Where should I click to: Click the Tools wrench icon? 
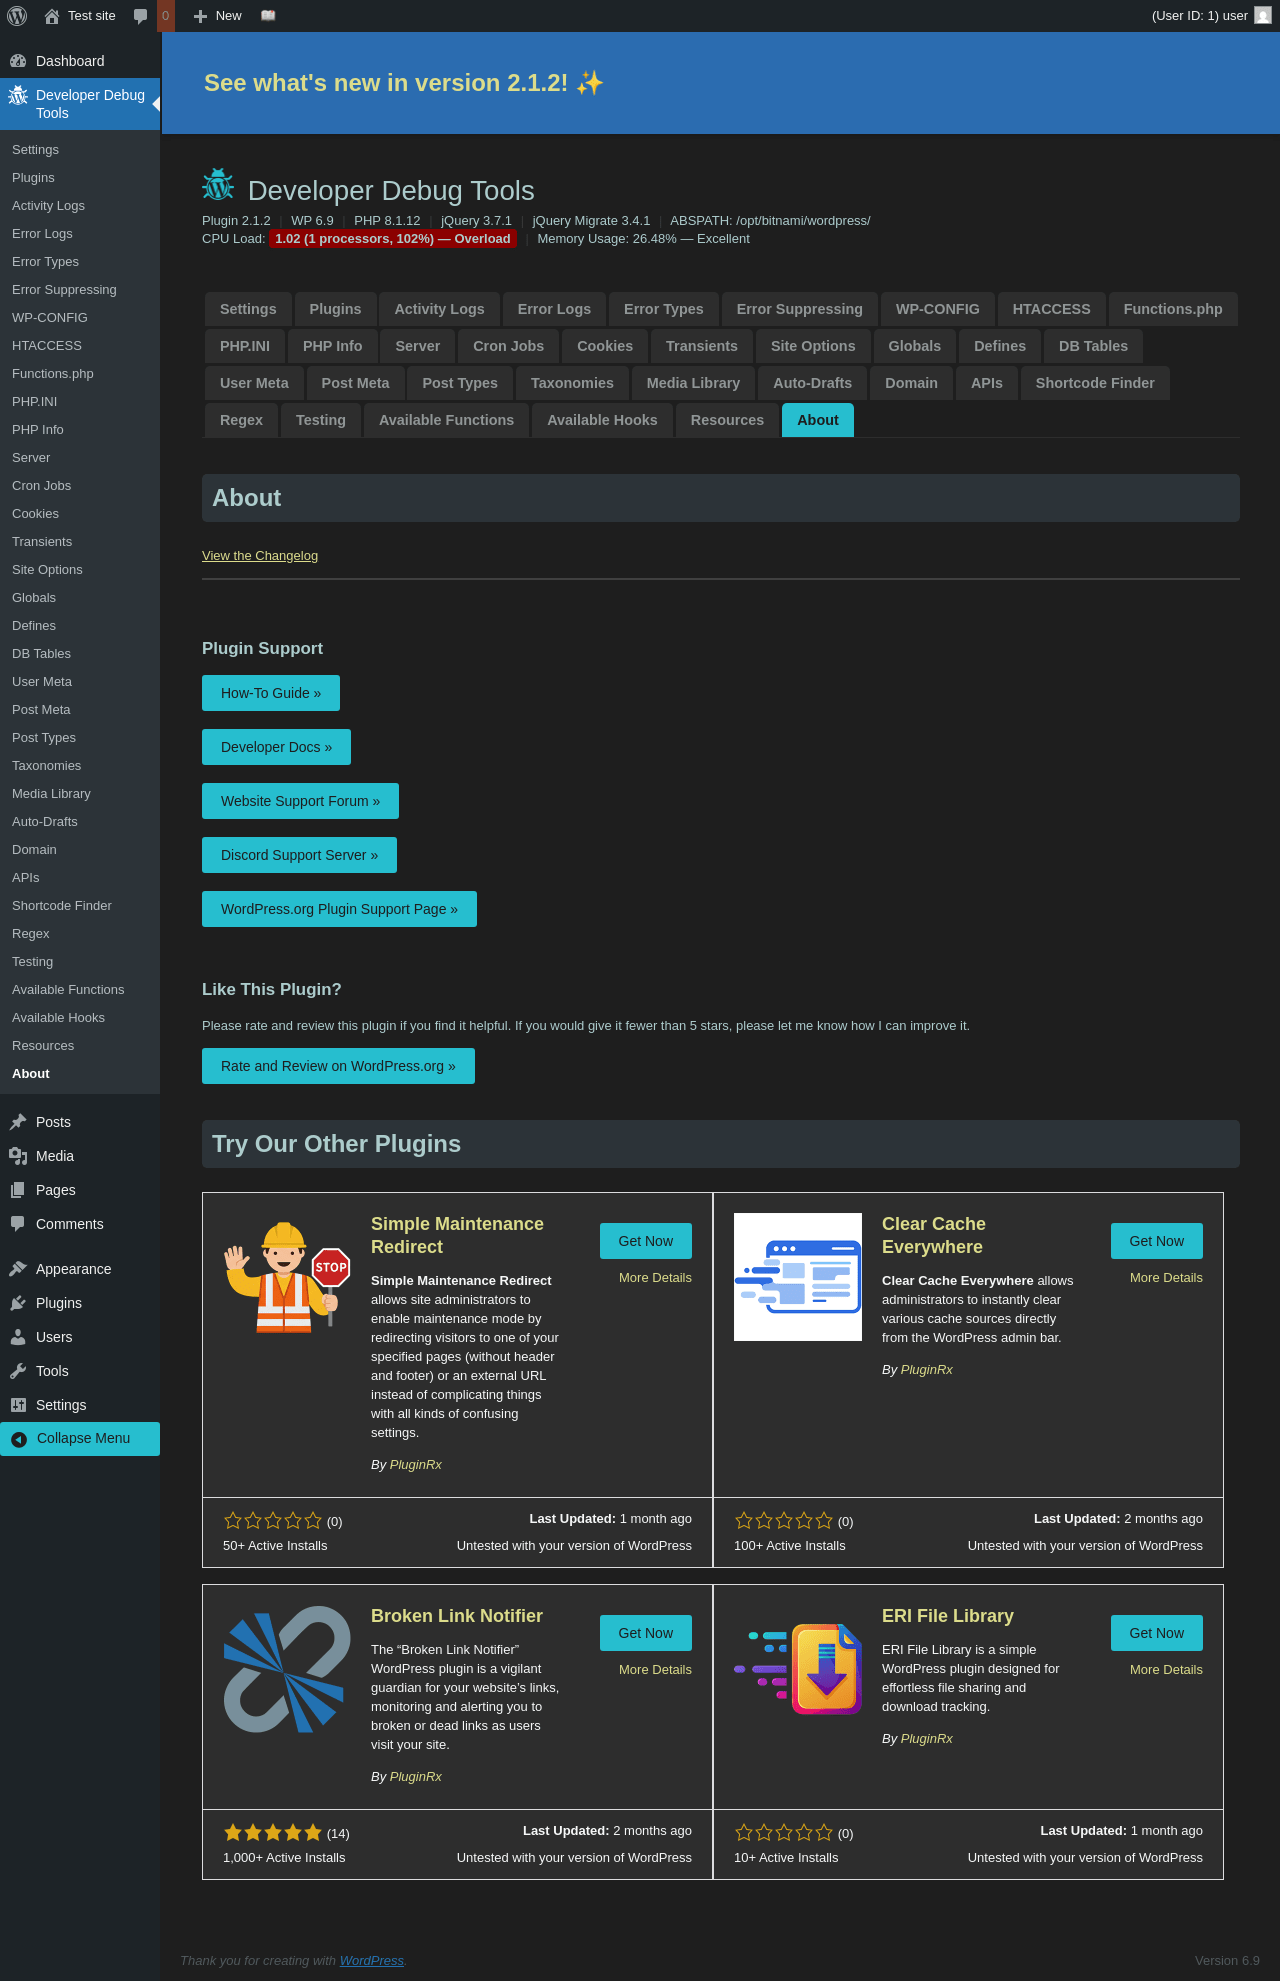click(18, 1371)
